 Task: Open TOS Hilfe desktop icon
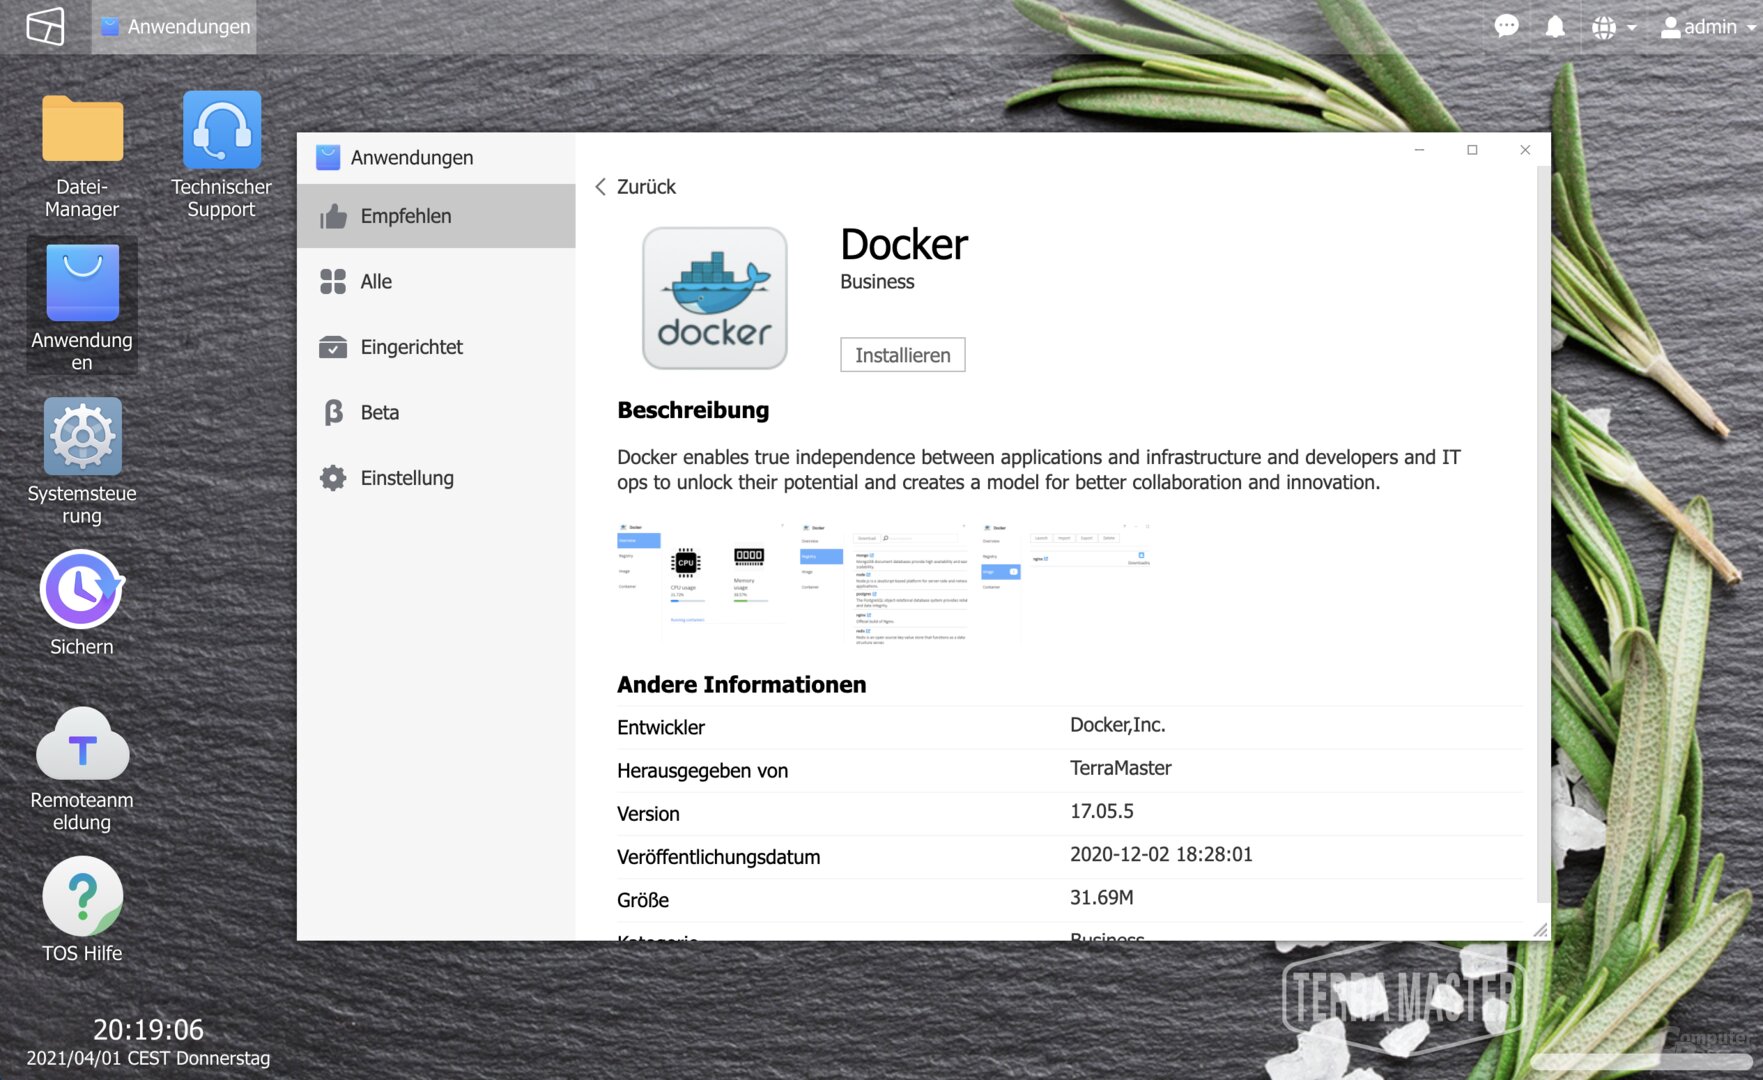point(82,910)
